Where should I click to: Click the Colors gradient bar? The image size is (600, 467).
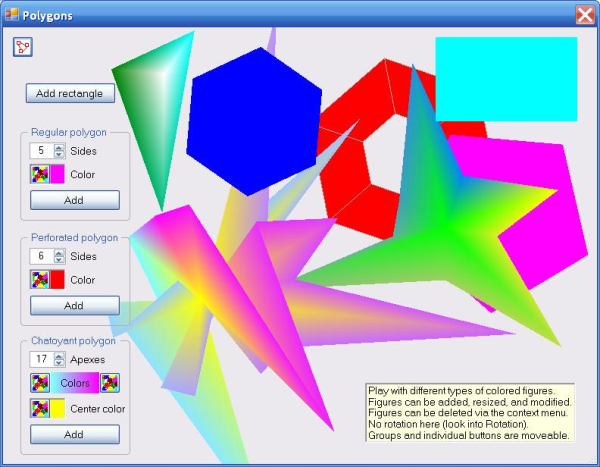pos(75,383)
